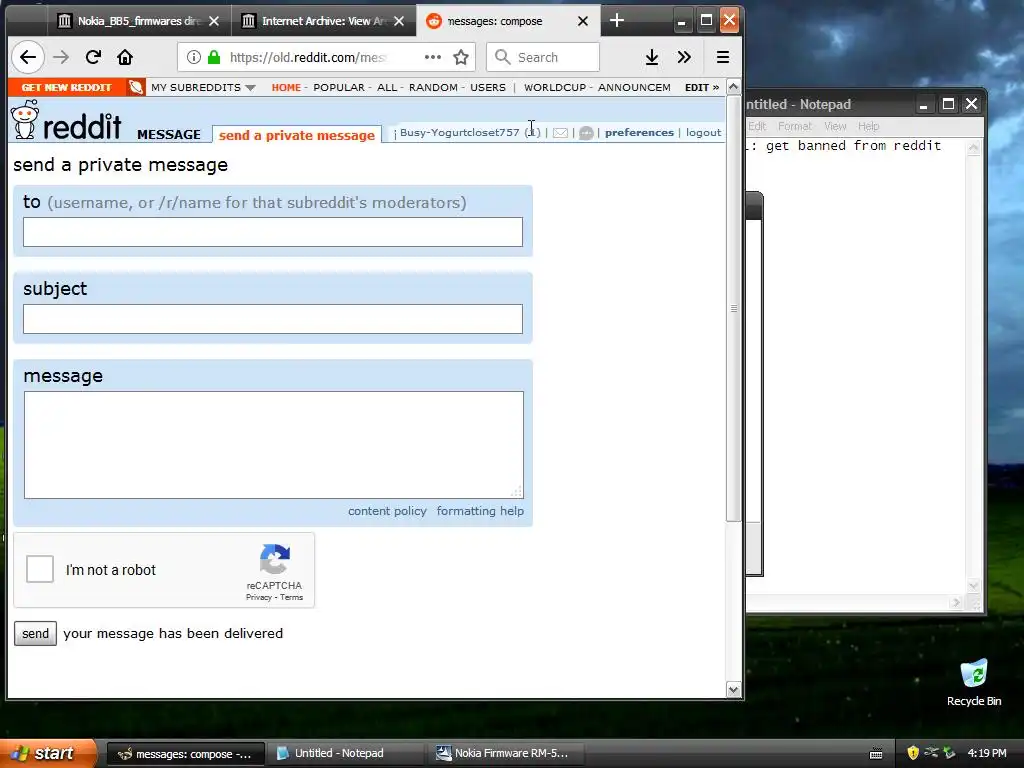Check the I'm not a robot box
The image size is (1024, 768).
pos(40,569)
